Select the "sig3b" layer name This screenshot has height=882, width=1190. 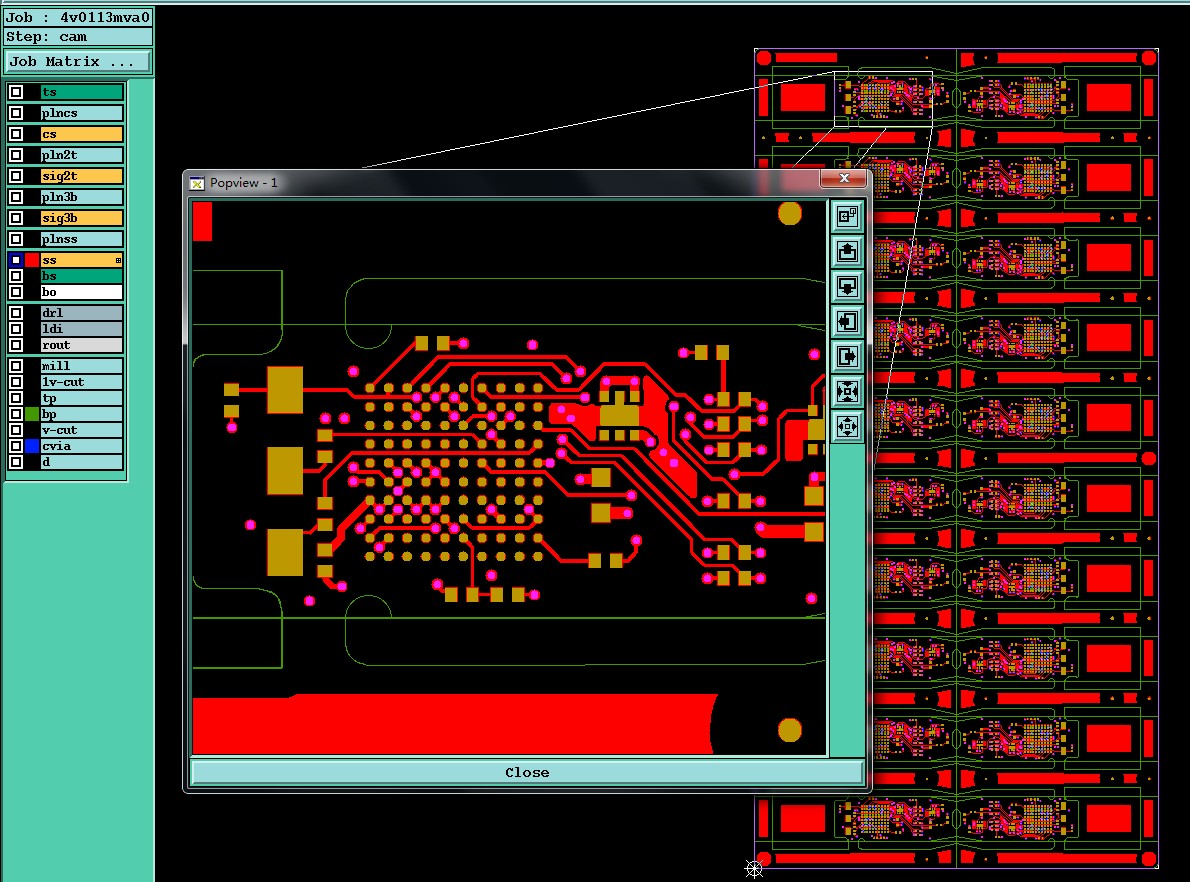coord(81,218)
